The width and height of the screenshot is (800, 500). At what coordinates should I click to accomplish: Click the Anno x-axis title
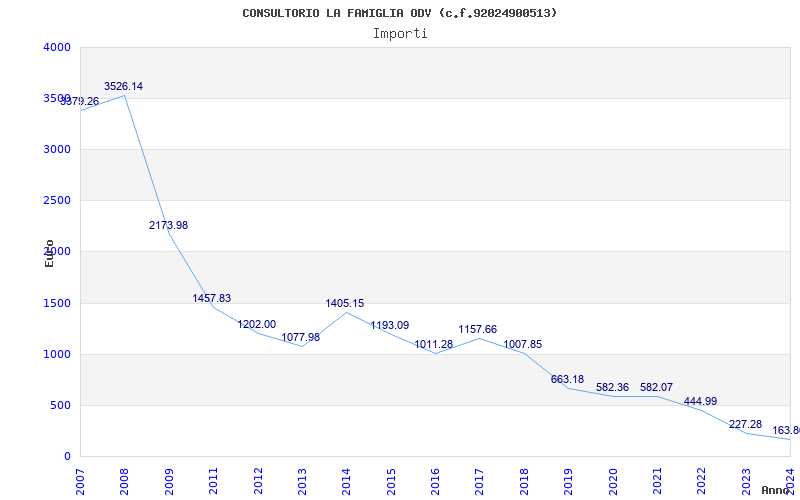[x=774, y=490]
